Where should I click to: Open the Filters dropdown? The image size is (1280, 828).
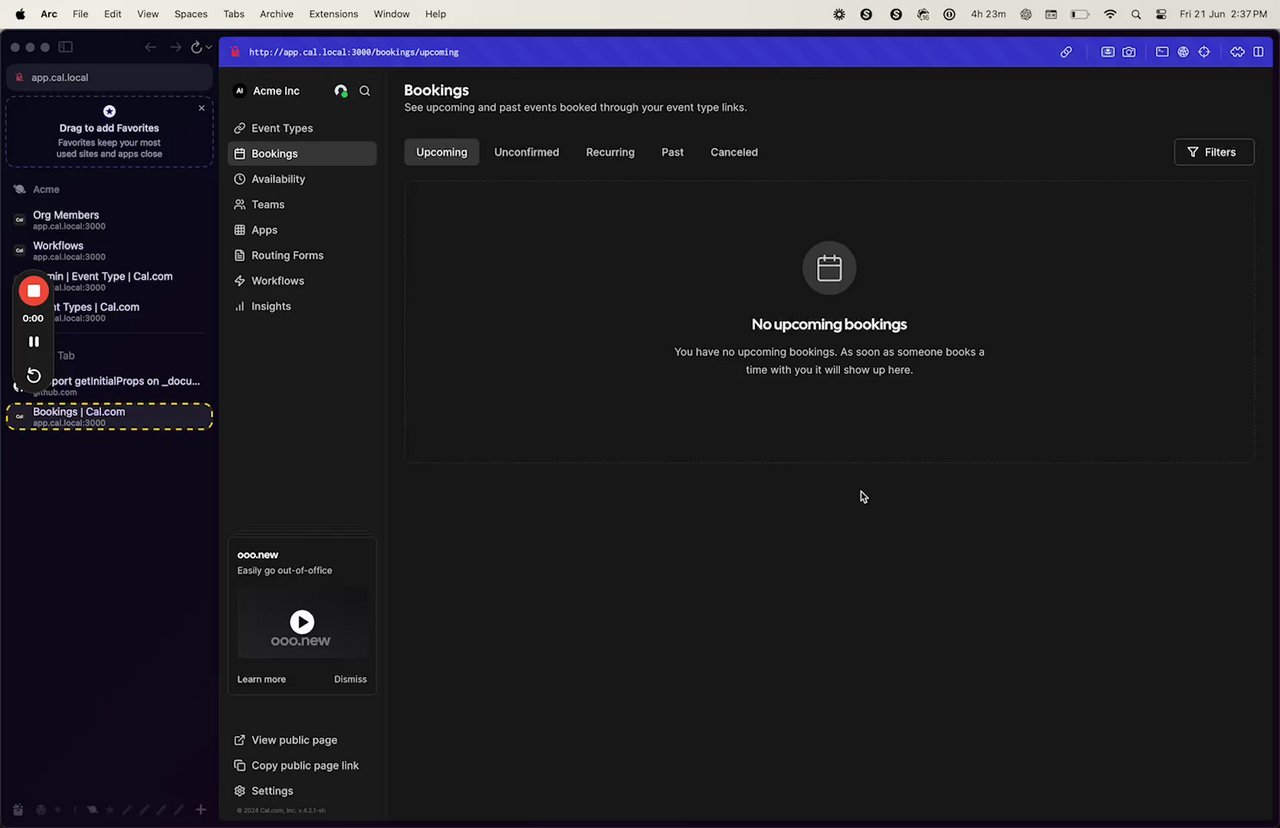click(x=1214, y=152)
